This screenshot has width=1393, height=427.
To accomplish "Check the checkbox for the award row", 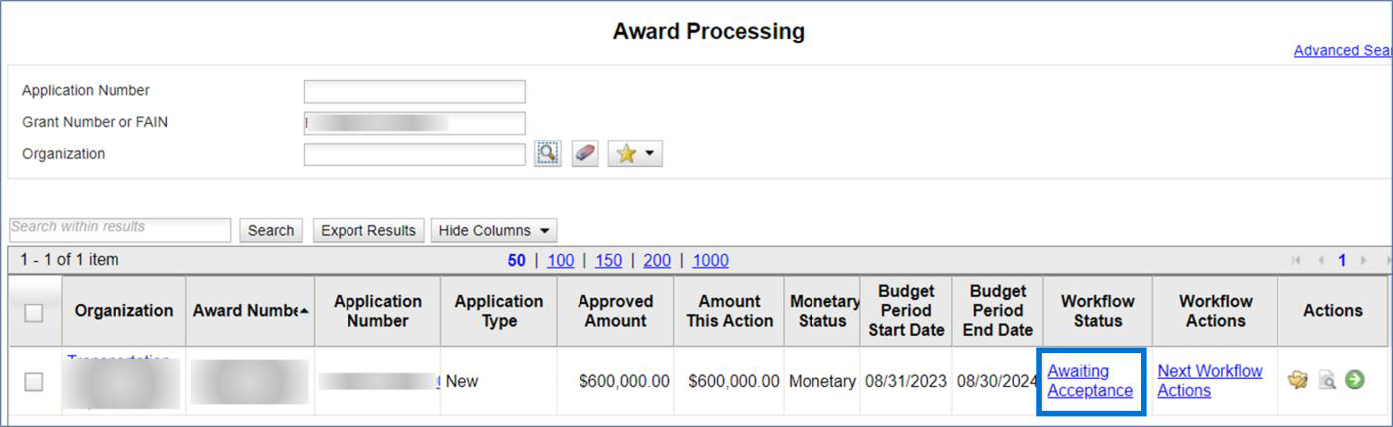I will pos(34,381).
